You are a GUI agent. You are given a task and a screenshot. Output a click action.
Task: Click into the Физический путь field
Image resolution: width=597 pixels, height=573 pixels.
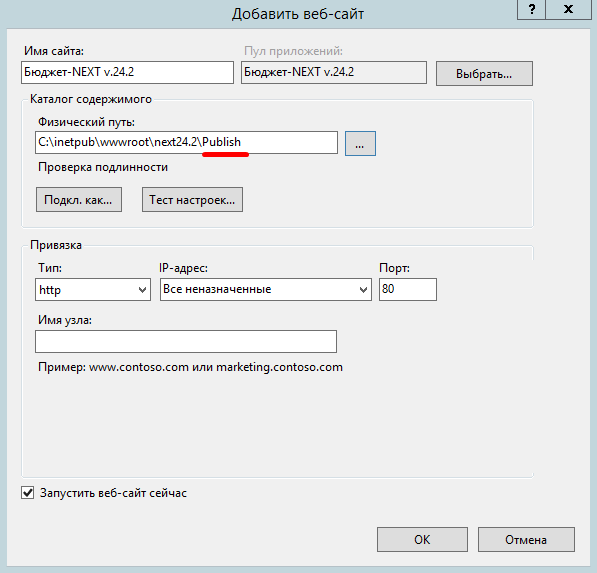(186, 142)
